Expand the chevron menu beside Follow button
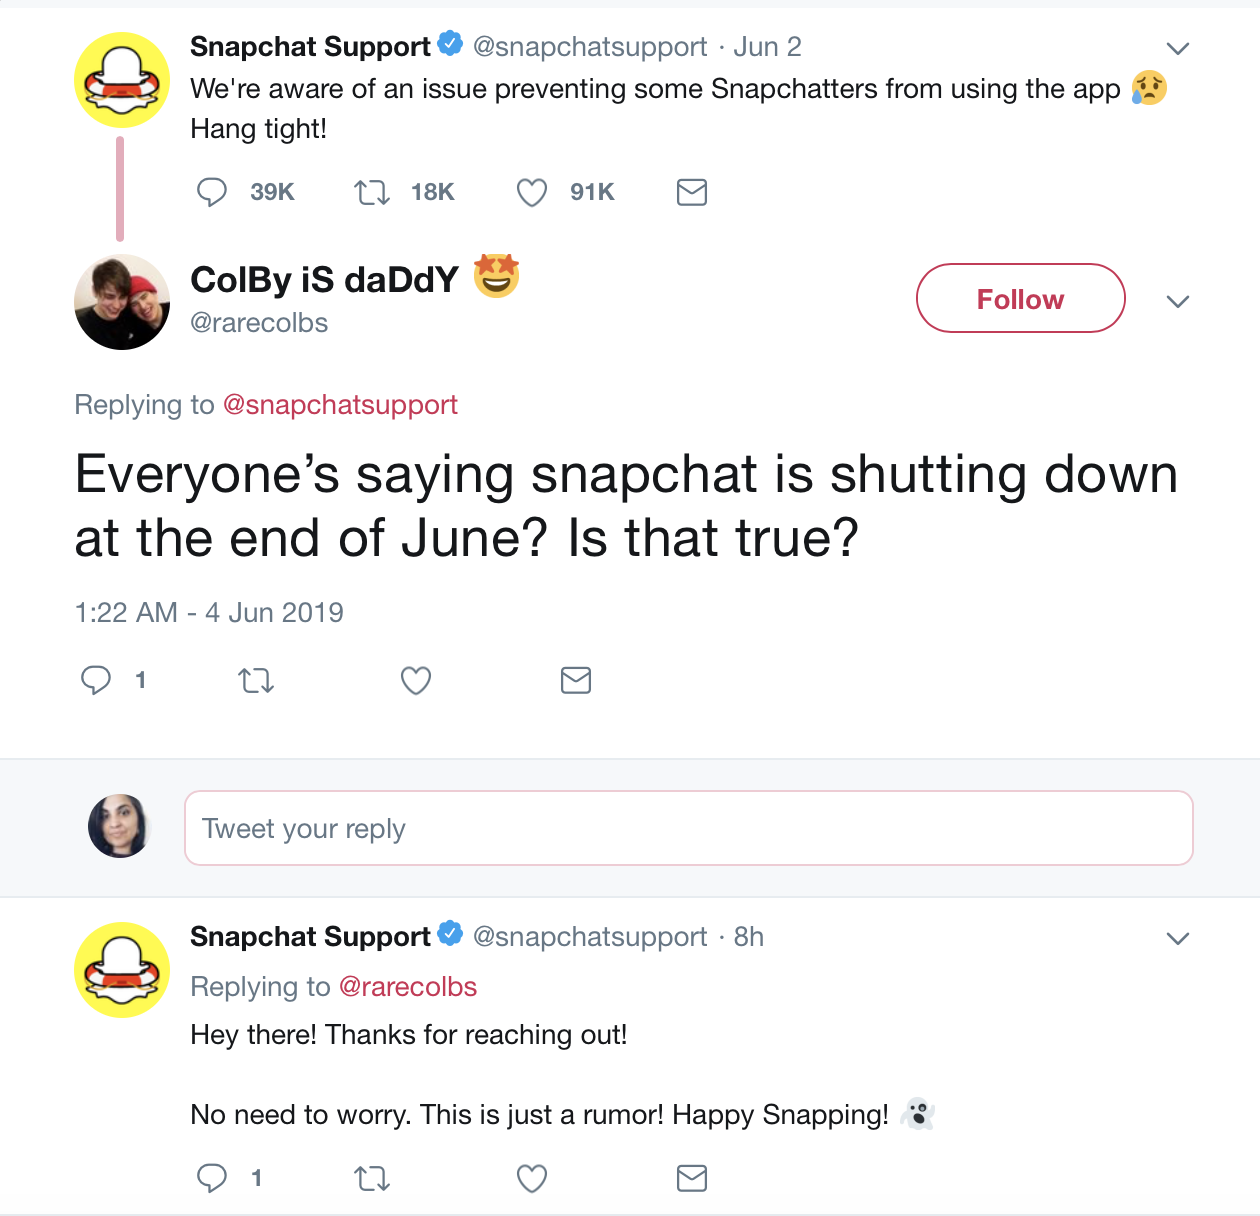 (1178, 301)
